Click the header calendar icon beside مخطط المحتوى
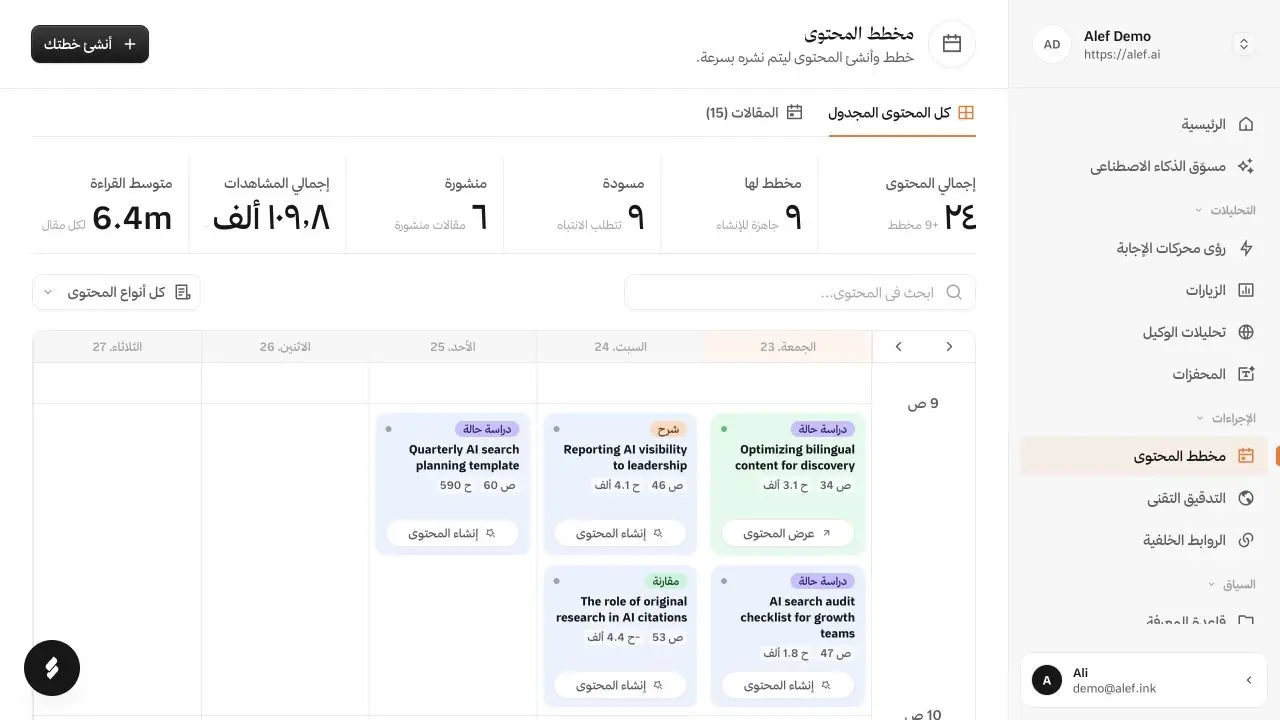The image size is (1280, 720). (952, 44)
